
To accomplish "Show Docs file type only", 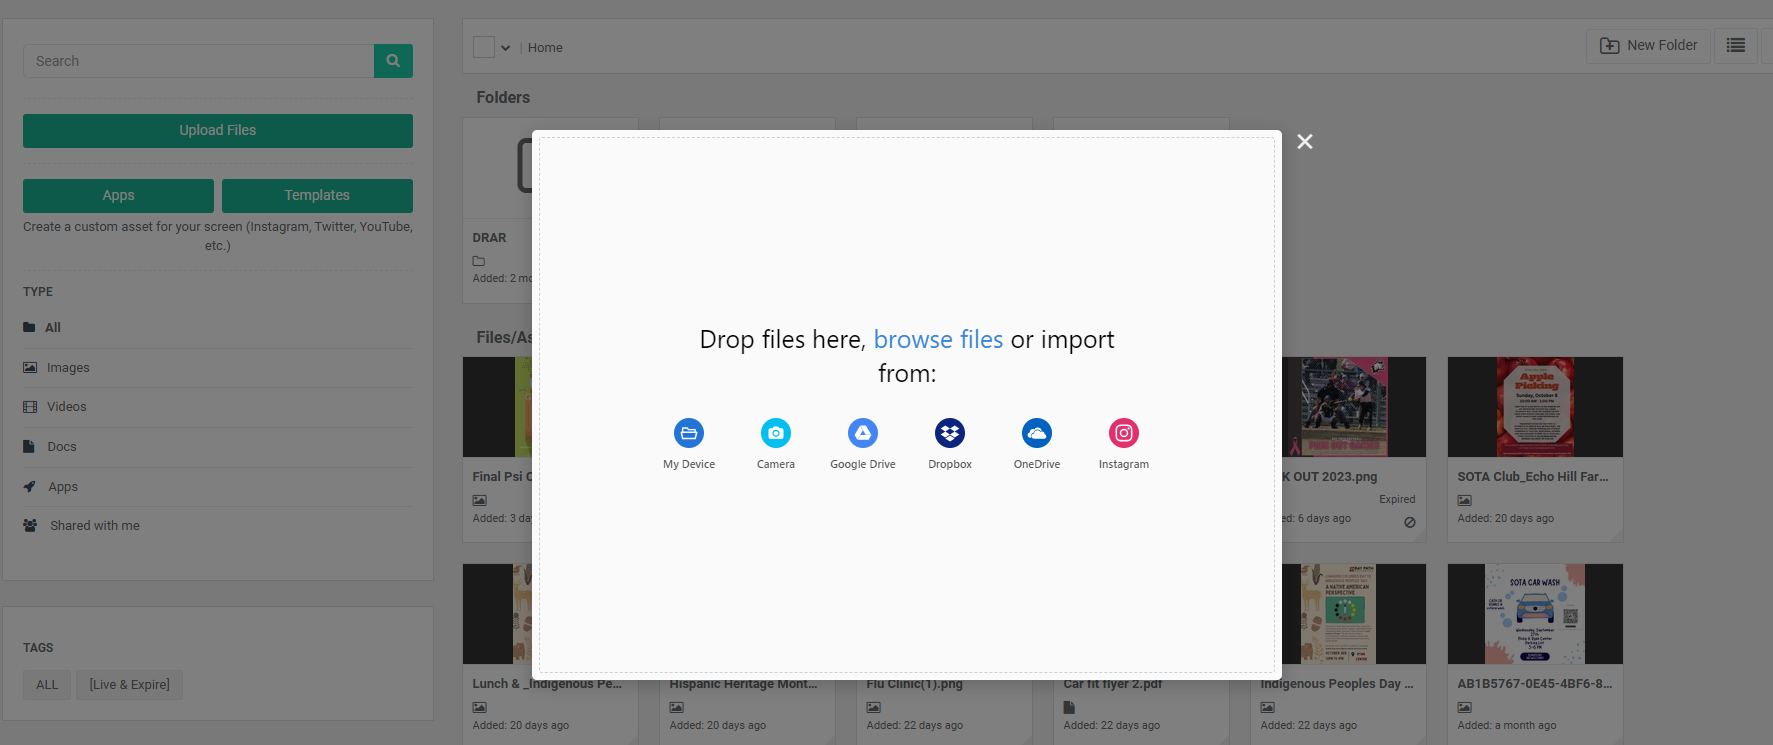I will [x=61, y=447].
